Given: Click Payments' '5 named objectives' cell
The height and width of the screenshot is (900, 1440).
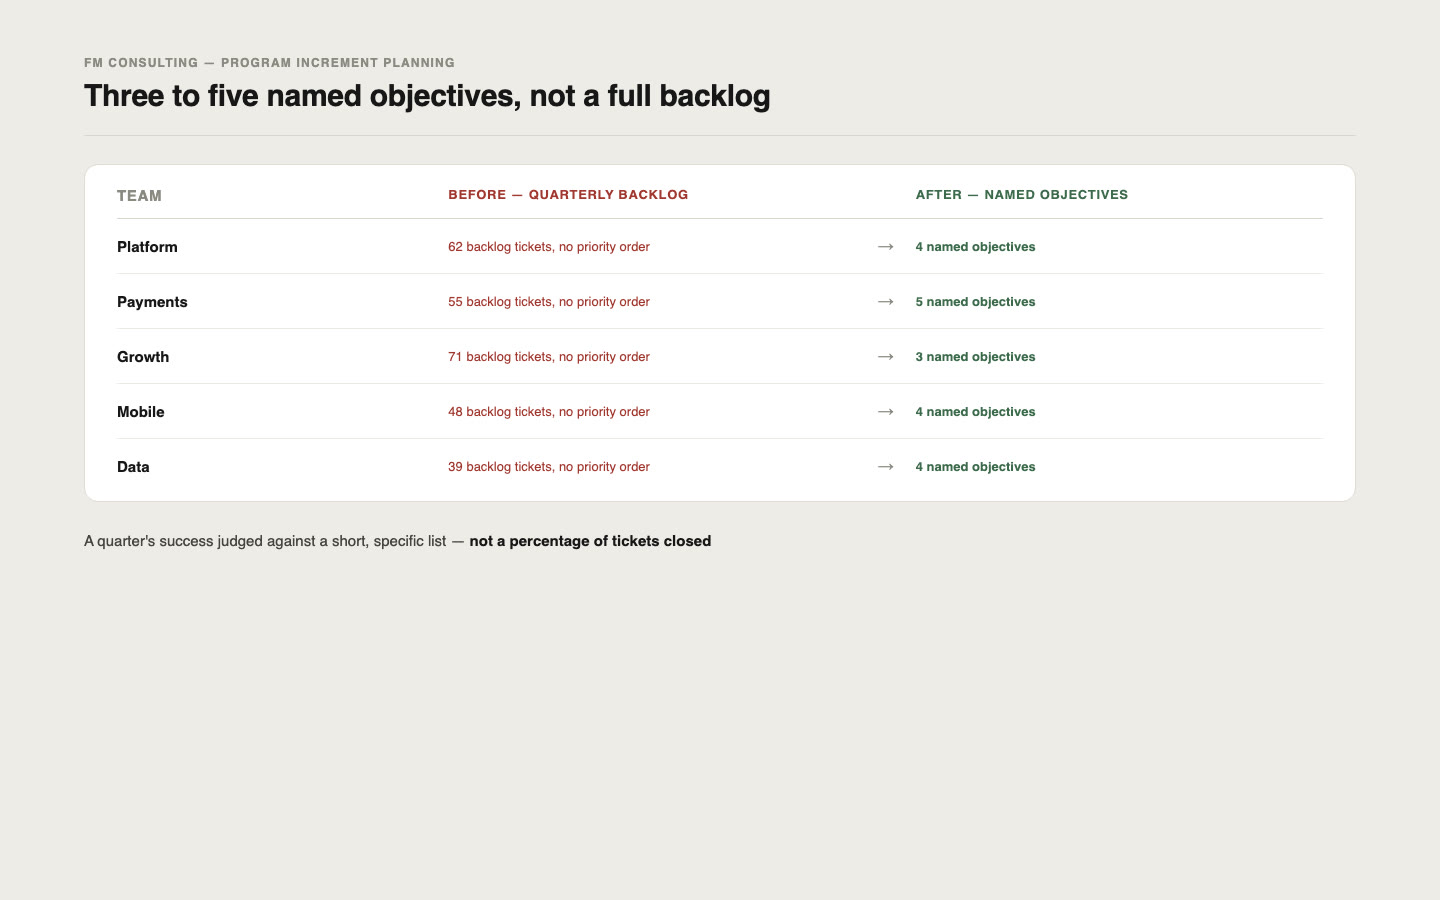Looking at the screenshot, I should pos(976,302).
